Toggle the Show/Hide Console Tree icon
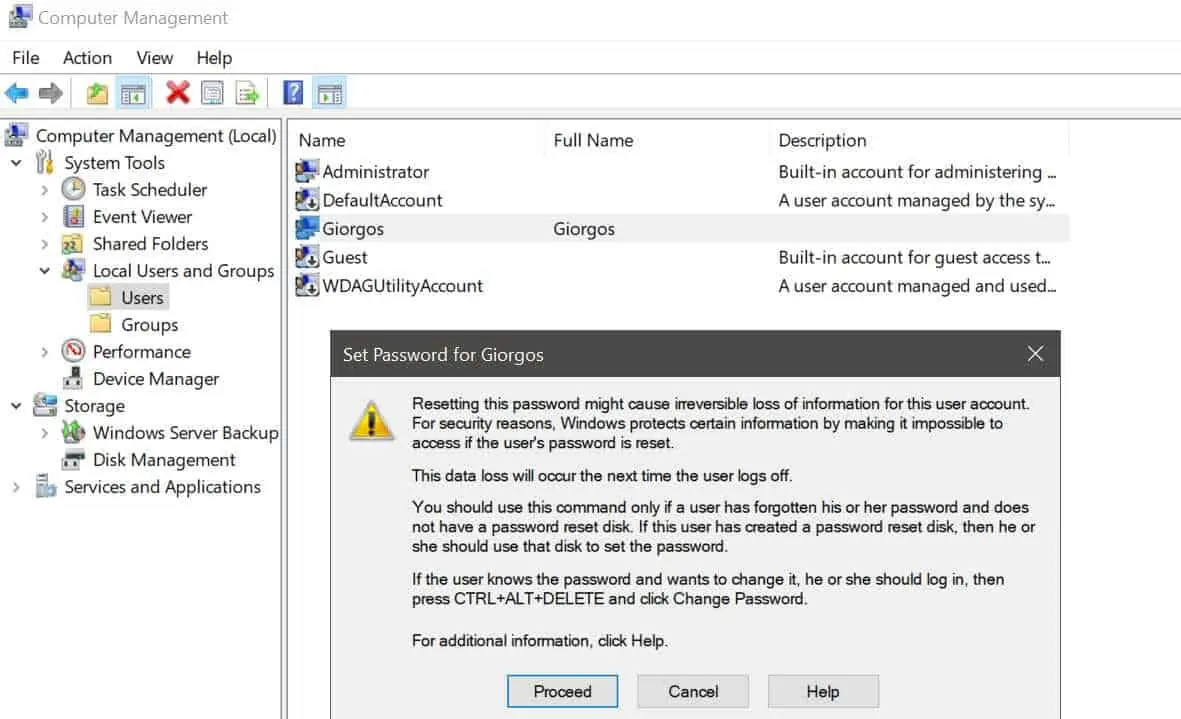The height and width of the screenshot is (719, 1181). [x=133, y=94]
